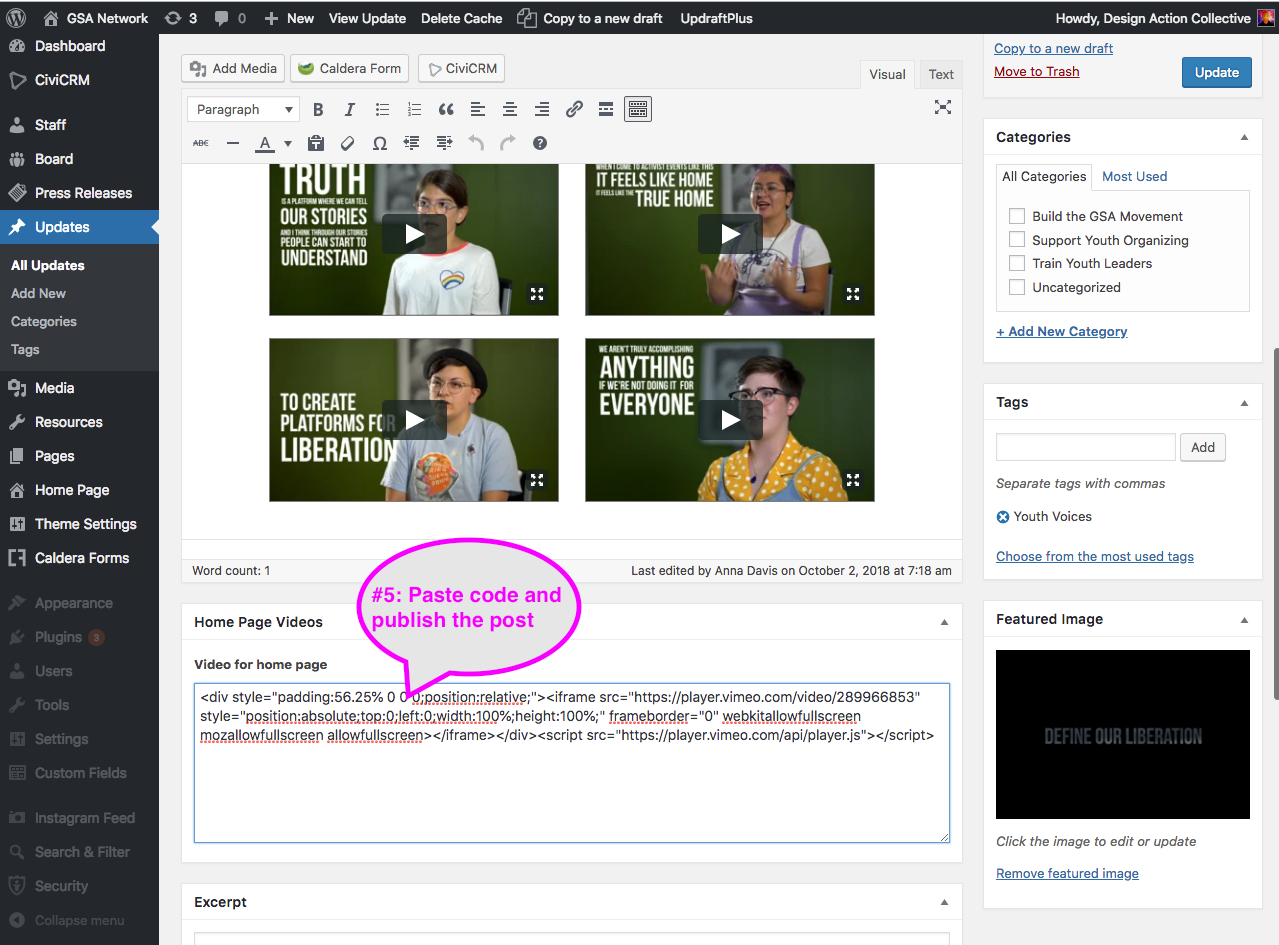Insert a bulleted list
Viewport: 1279px width, 945px height.
pyautogui.click(x=382, y=109)
